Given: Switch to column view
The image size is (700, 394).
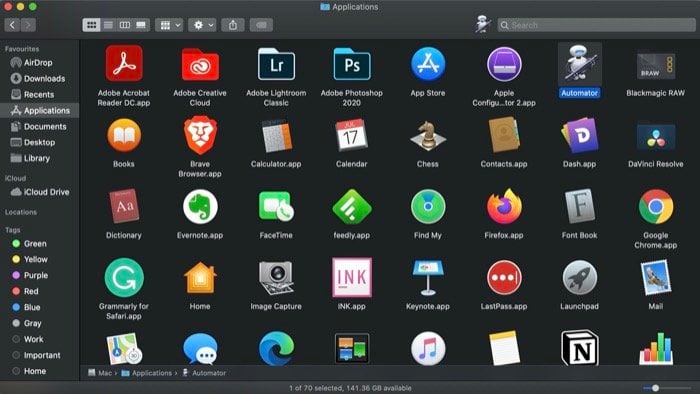Looking at the screenshot, I should point(125,25).
